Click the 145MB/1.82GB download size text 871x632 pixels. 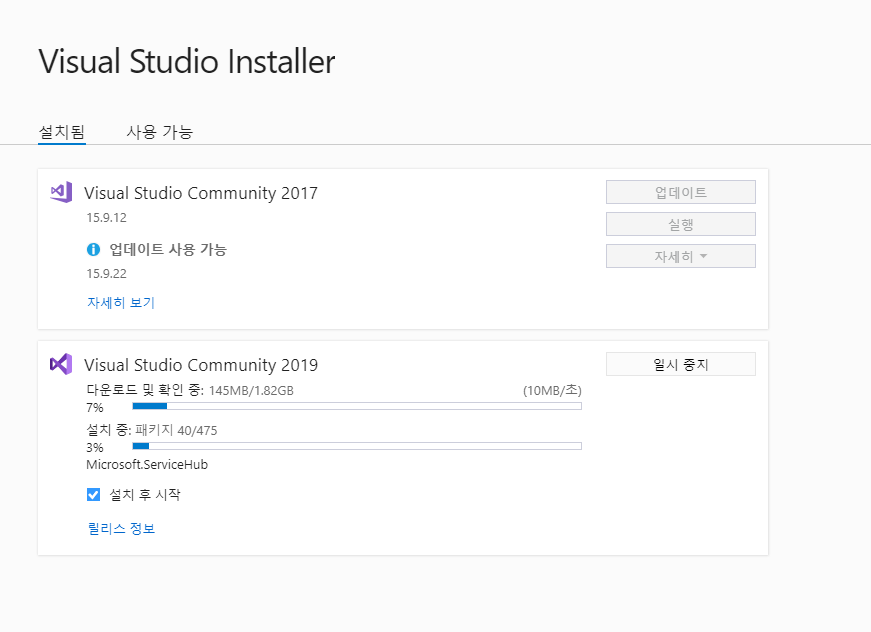tap(251, 390)
